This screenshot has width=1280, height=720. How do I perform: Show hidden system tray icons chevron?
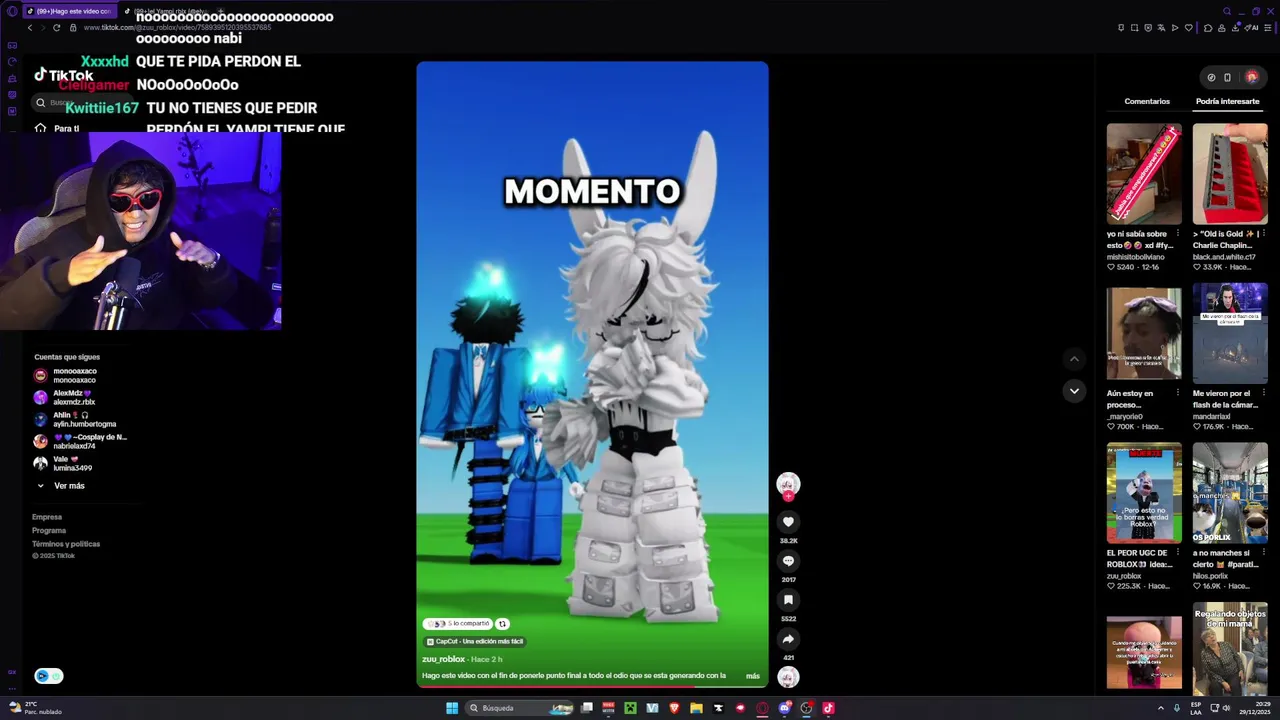[x=1161, y=708]
